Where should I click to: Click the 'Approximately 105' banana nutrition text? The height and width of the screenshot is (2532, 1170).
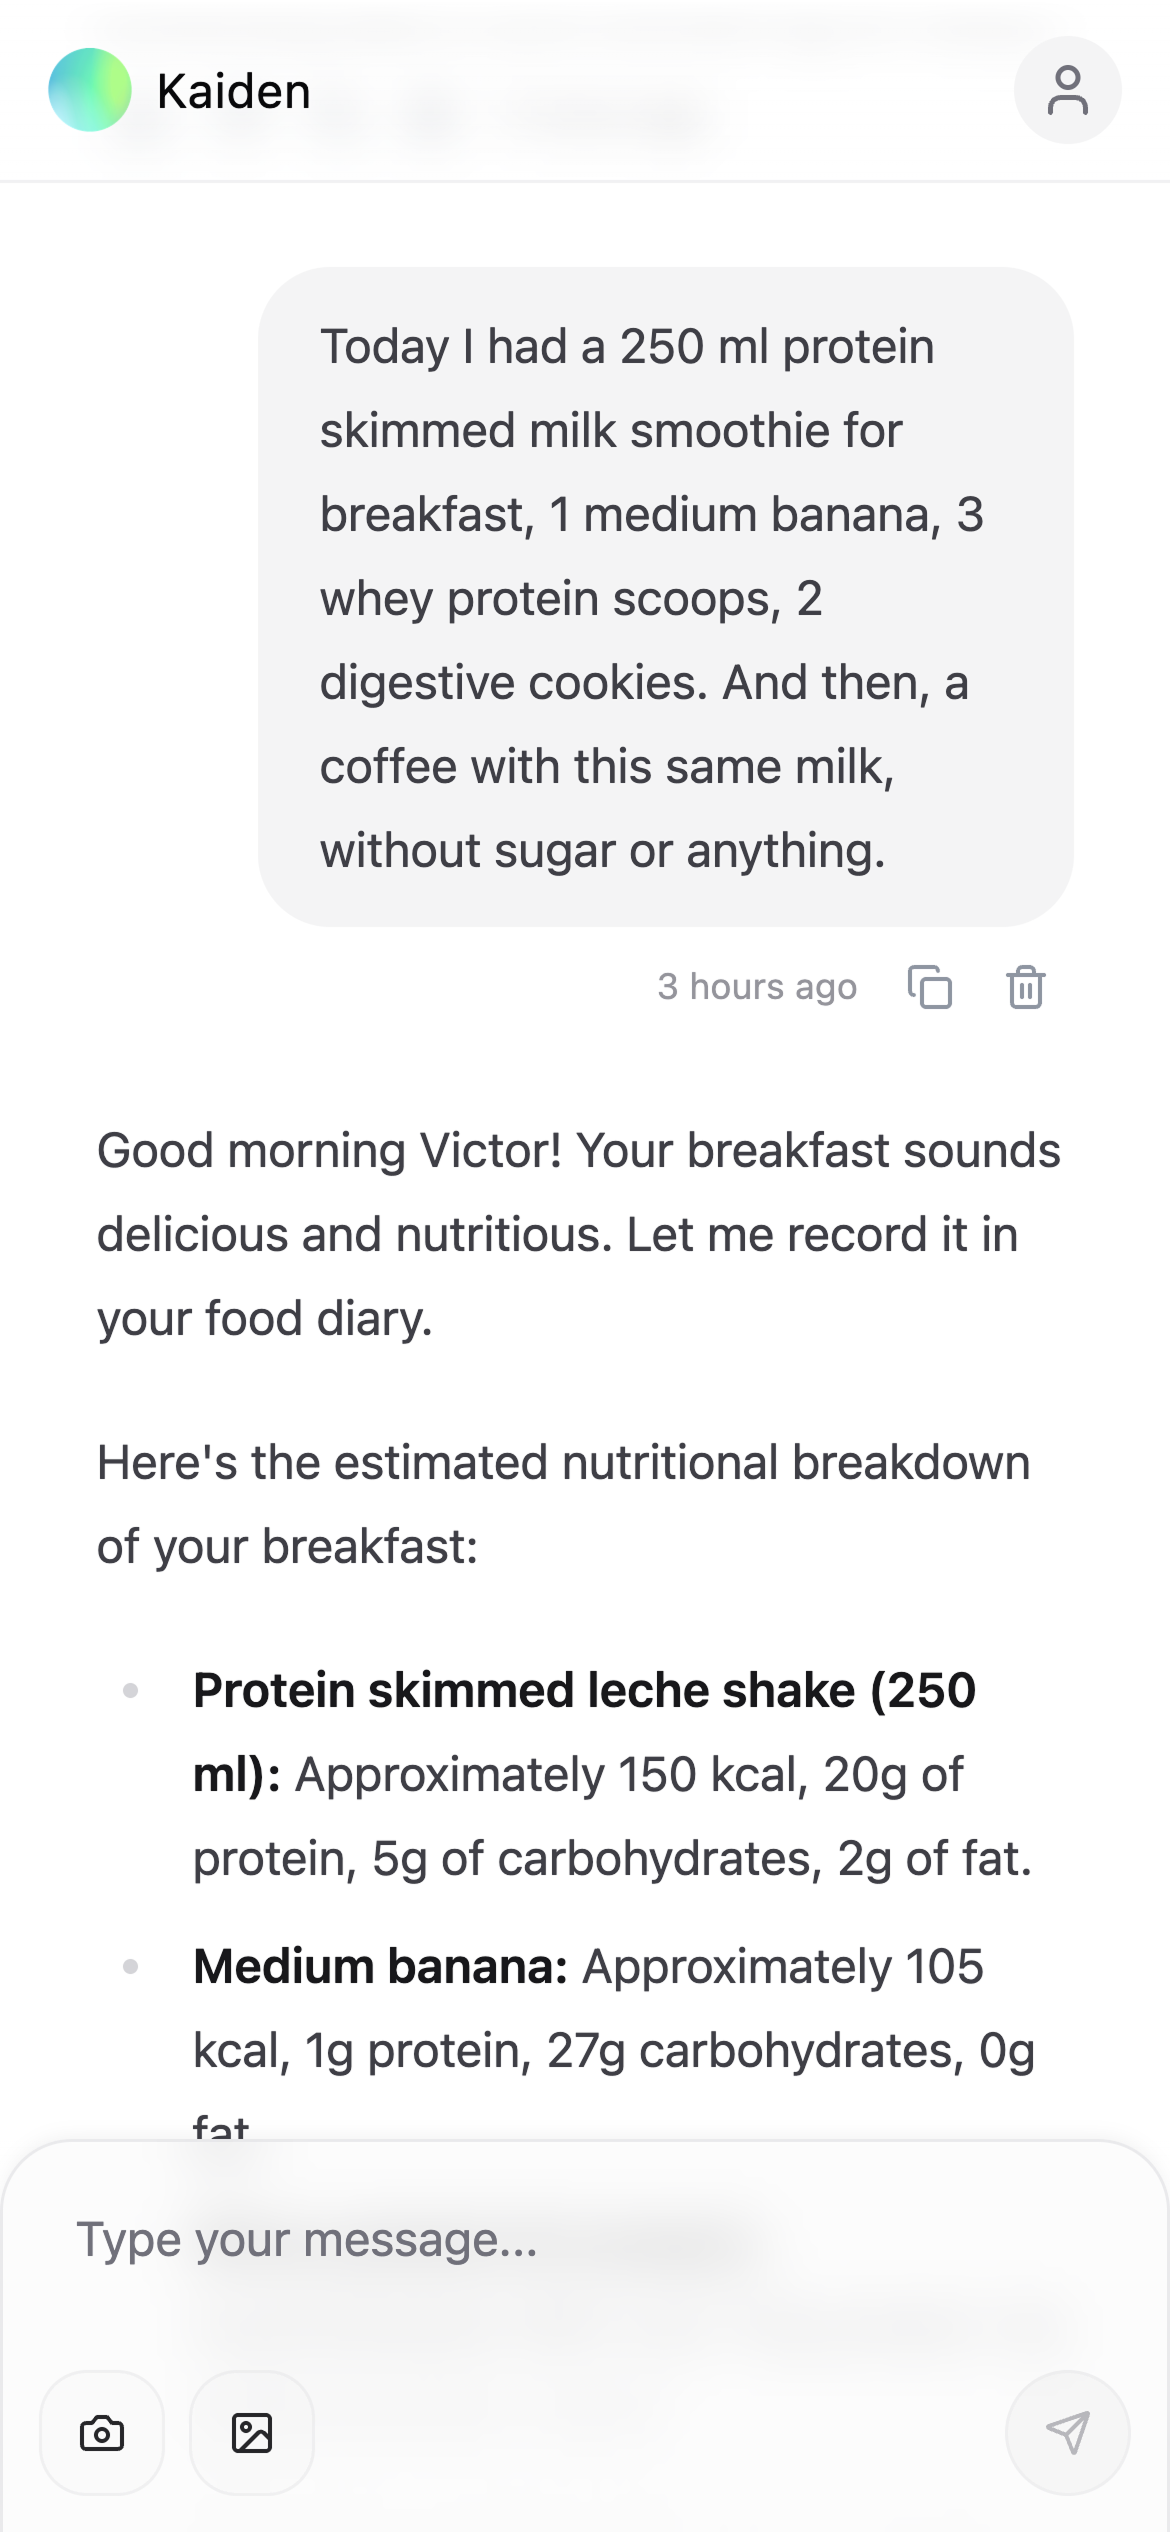pos(783,1966)
